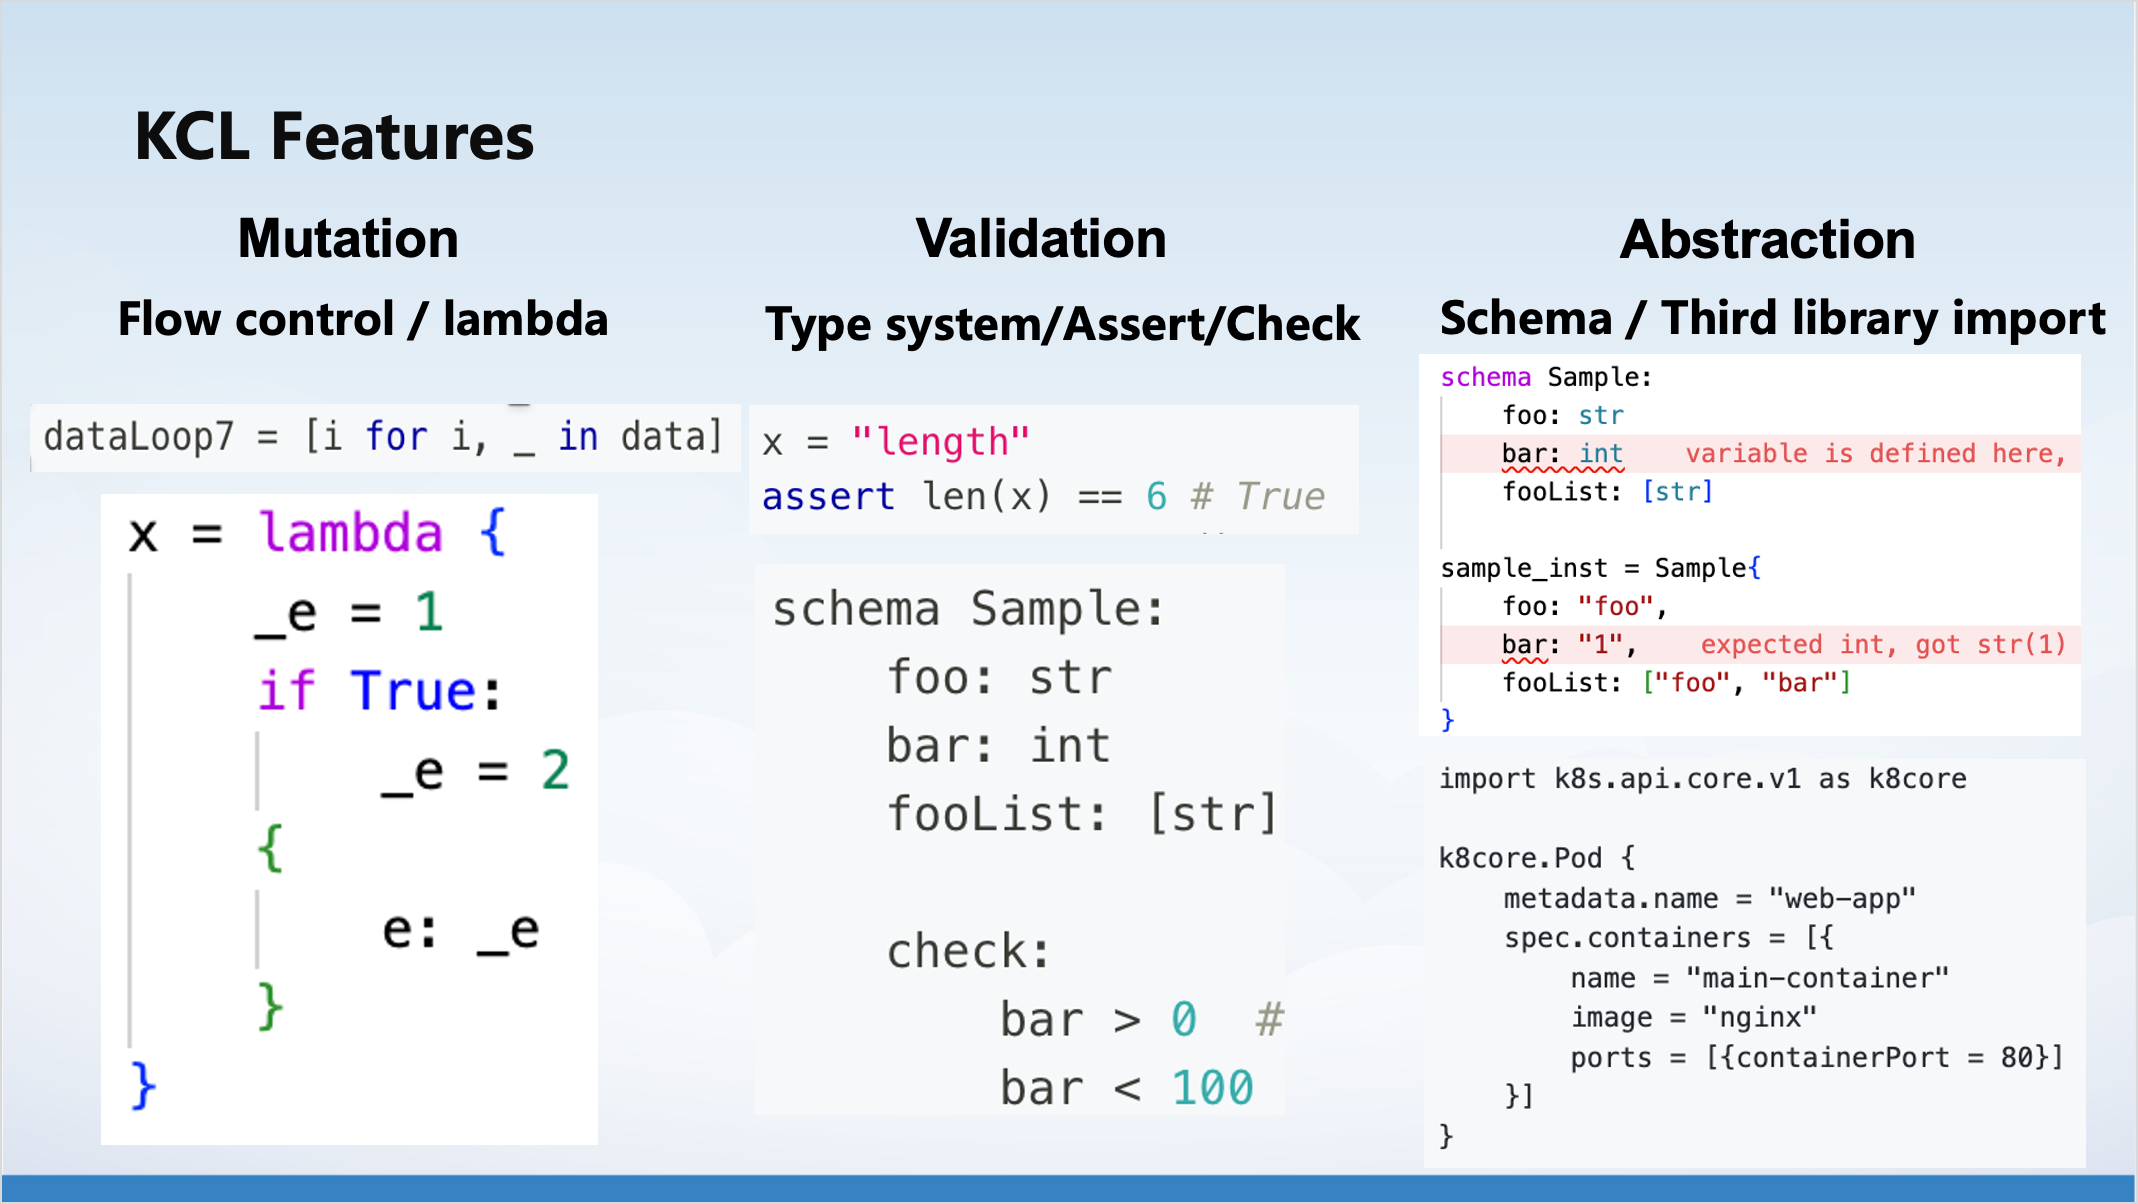Click 'fooList: [str]' in the validation snippet
Image resolution: width=2138 pixels, height=1204 pixels.
(x=1082, y=813)
